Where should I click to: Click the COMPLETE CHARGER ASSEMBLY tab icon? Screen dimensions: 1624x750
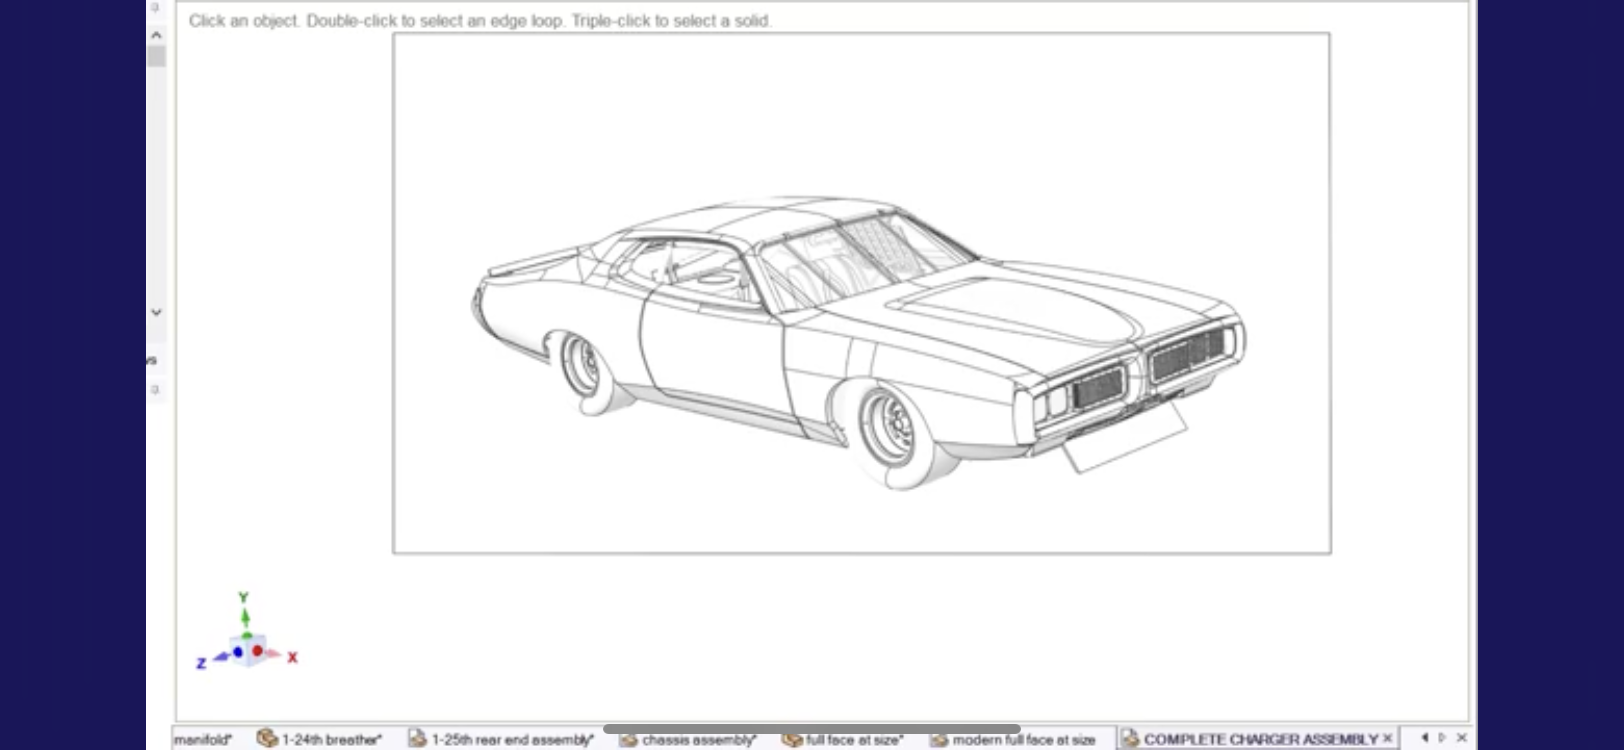pyautogui.click(x=1130, y=738)
